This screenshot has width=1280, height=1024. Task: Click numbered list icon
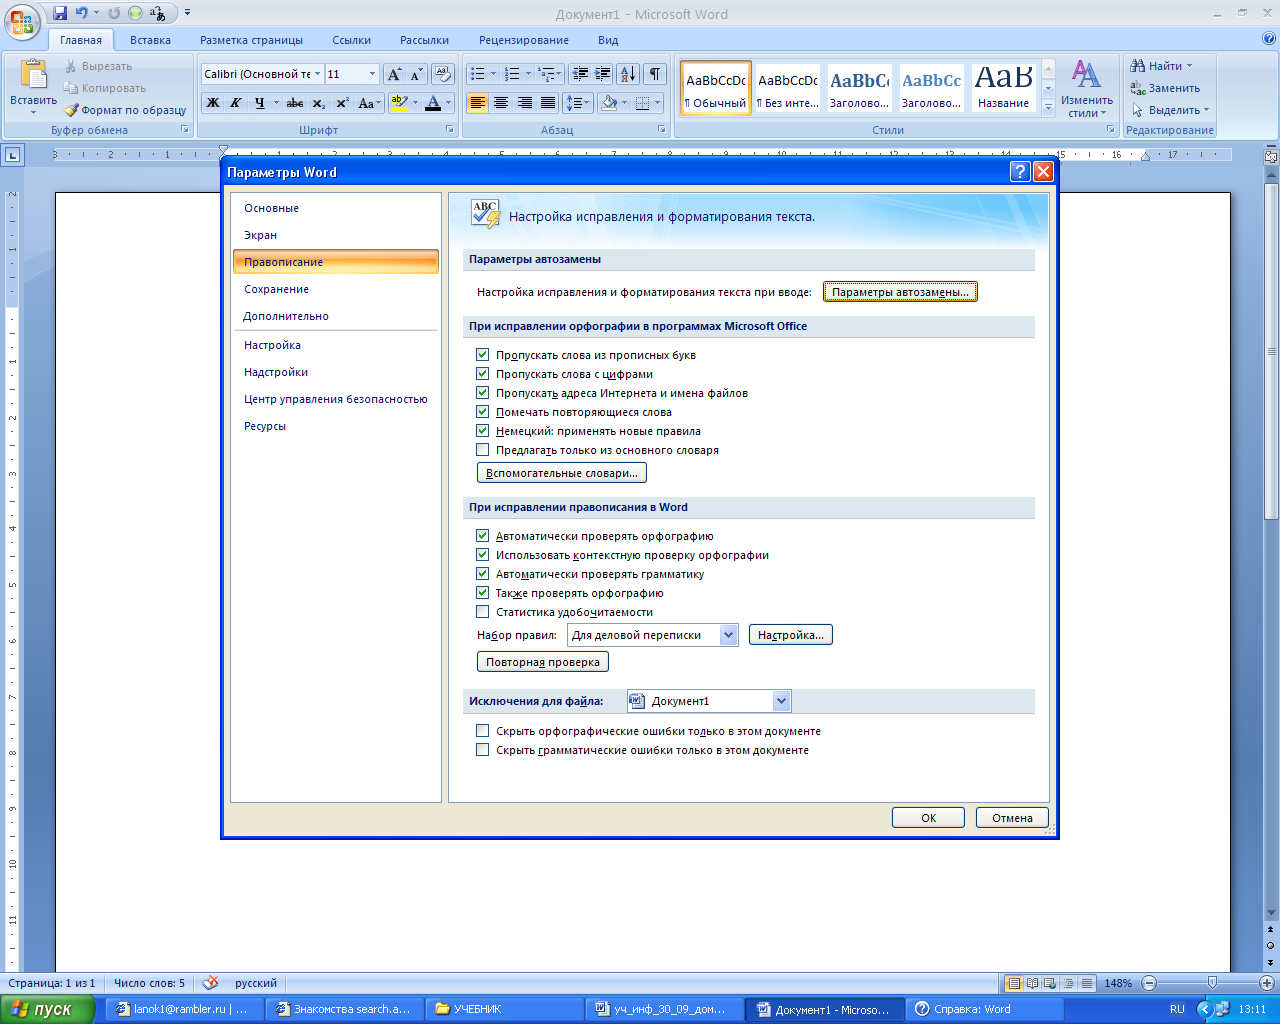click(512, 74)
